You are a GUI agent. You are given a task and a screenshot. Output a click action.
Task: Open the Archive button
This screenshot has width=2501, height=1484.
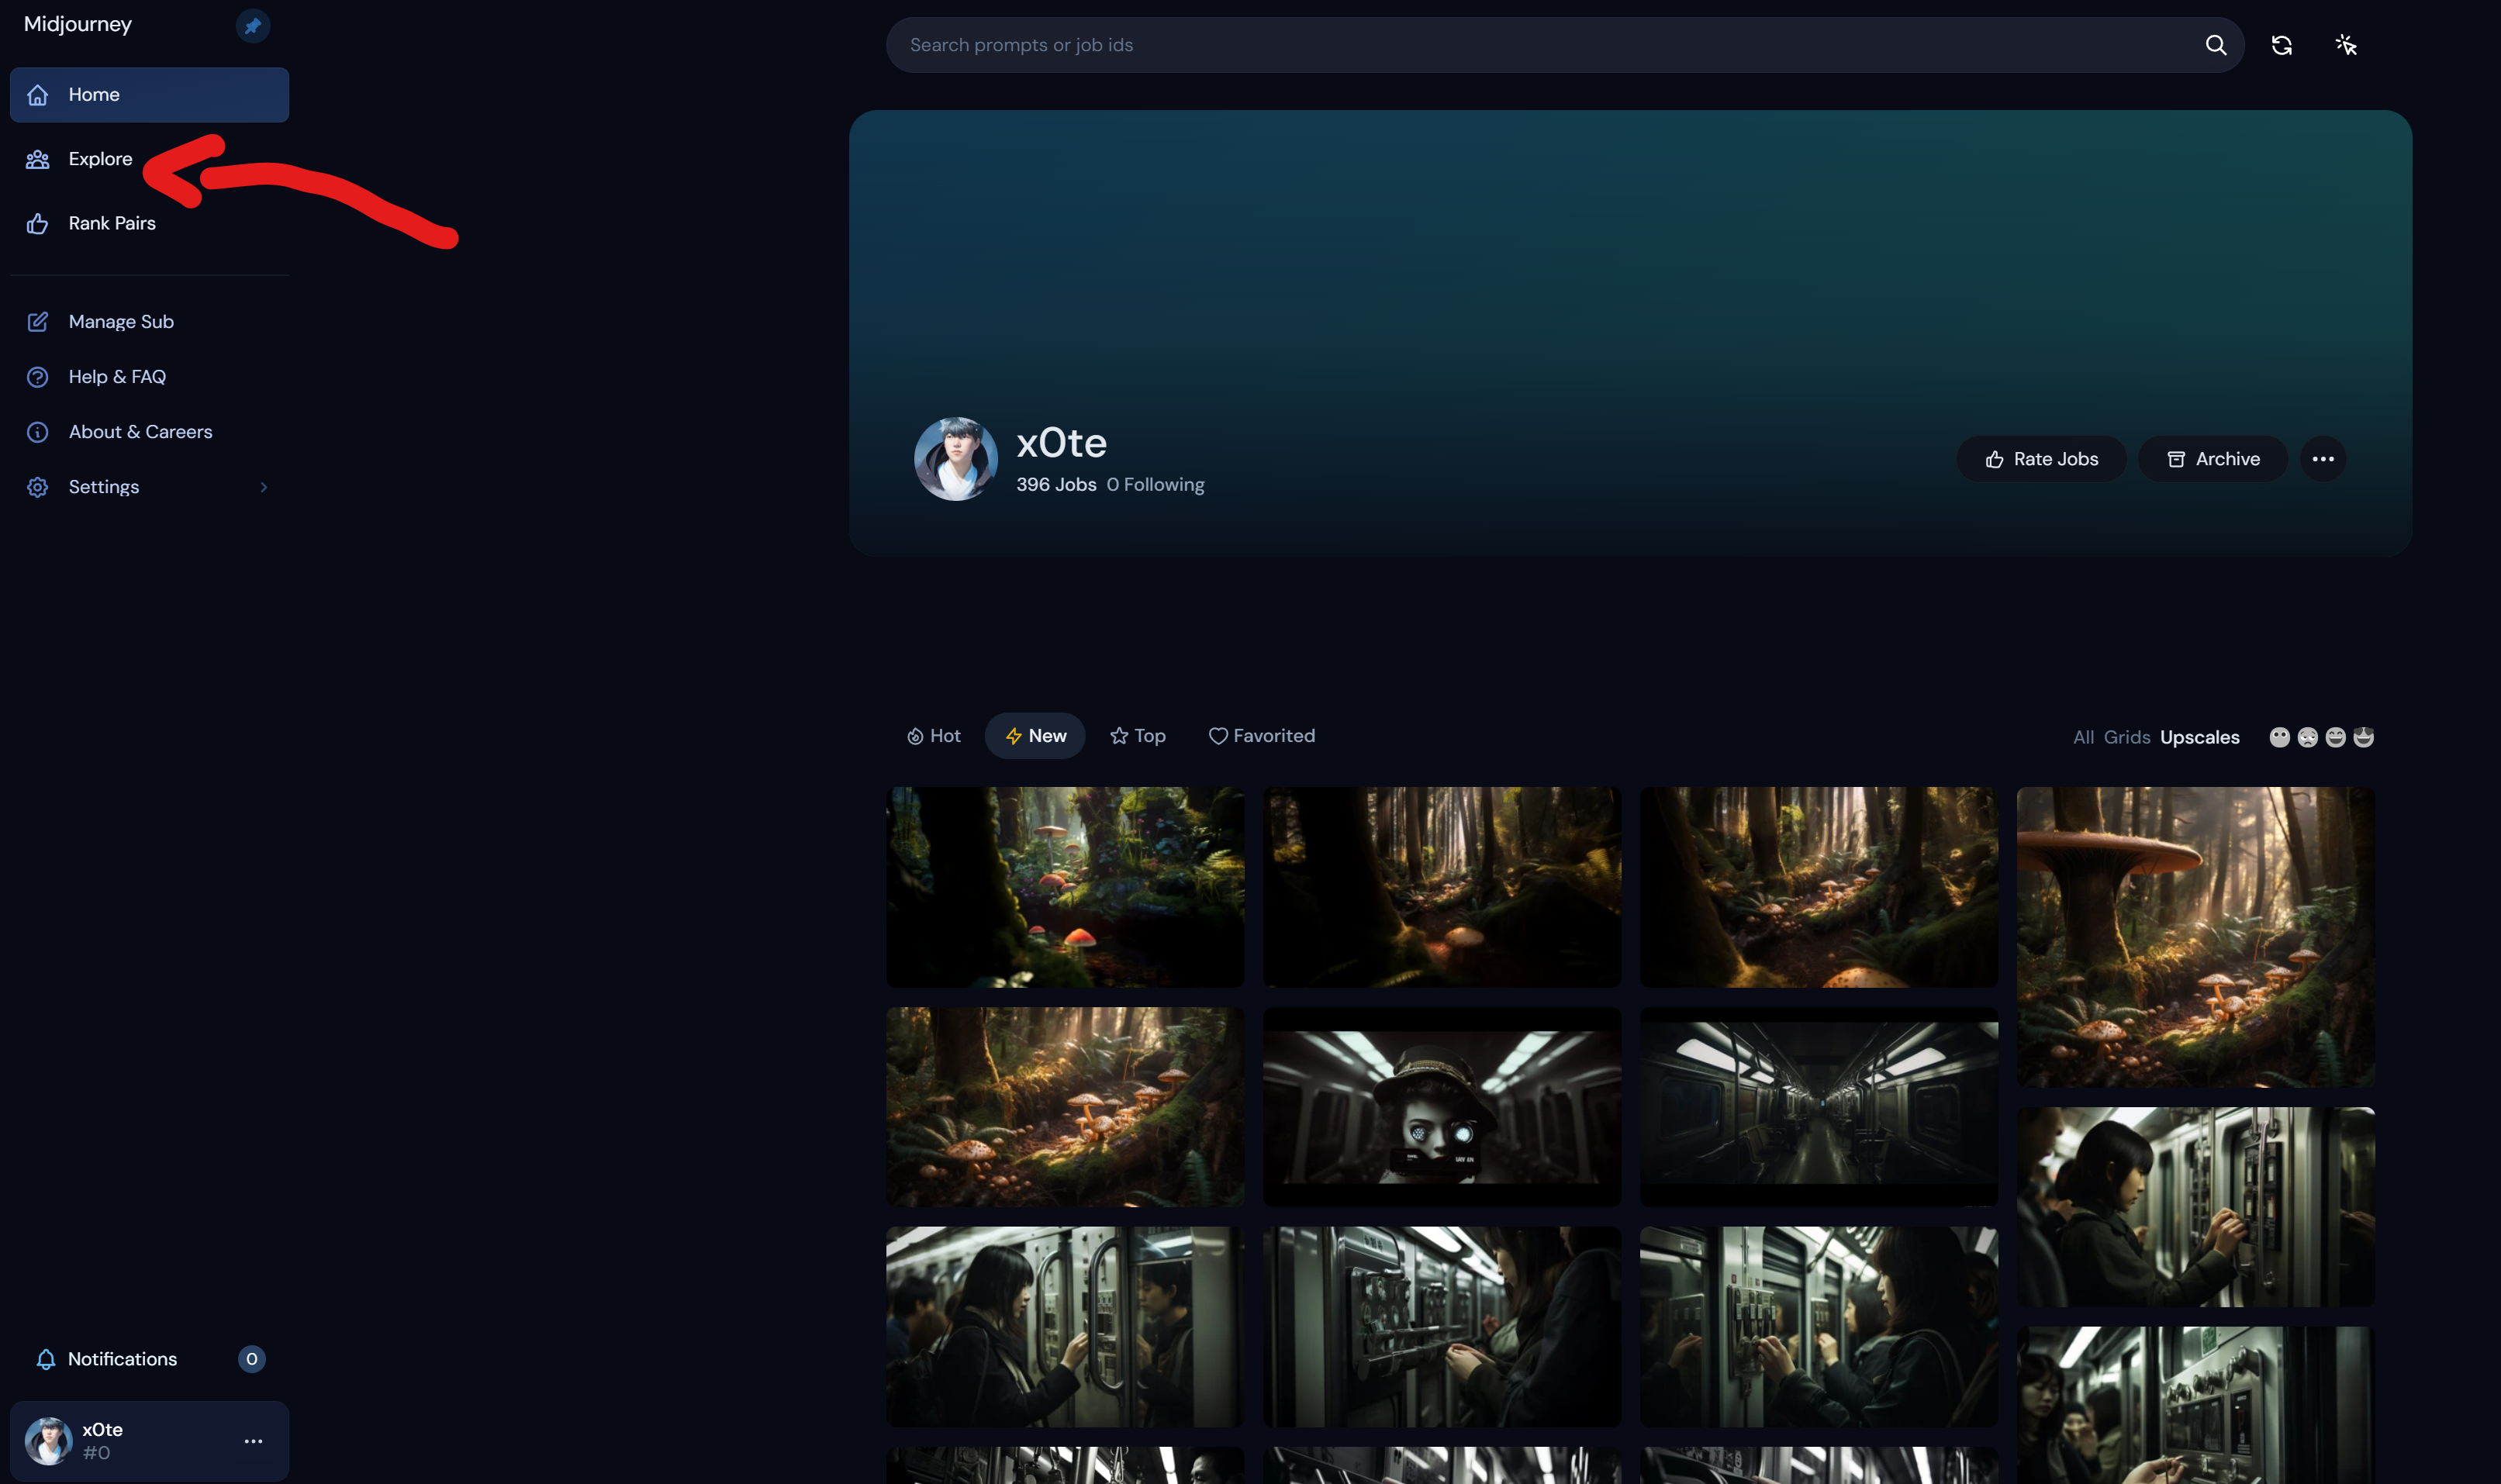[x=2213, y=459]
